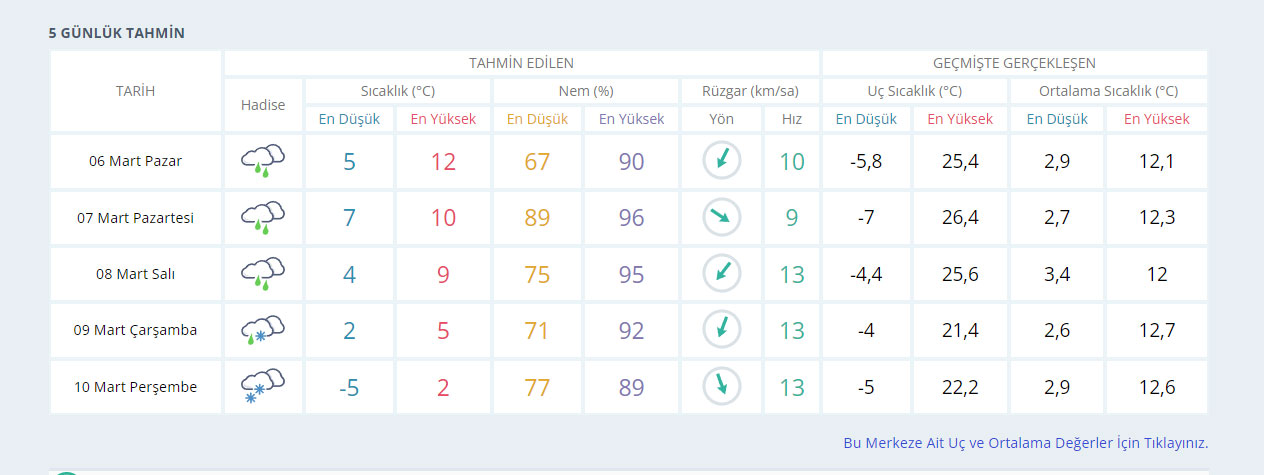This screenshot has height=475, width=1264.
Task: Click the Hadise column header
Action: pos(263,105)
